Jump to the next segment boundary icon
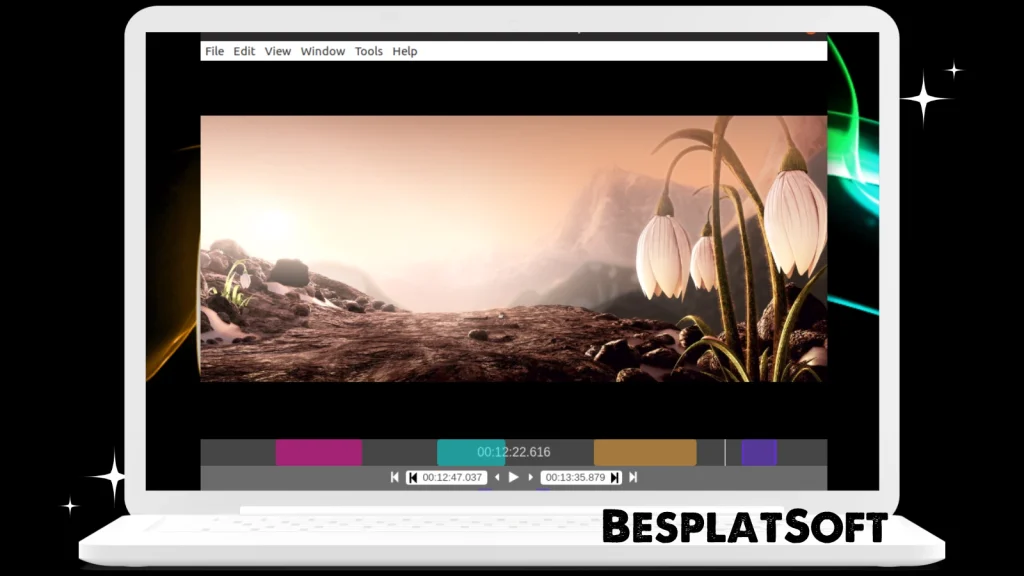Screen dimensions: 1024x576 pyautogui.click(x=632, y=478)
